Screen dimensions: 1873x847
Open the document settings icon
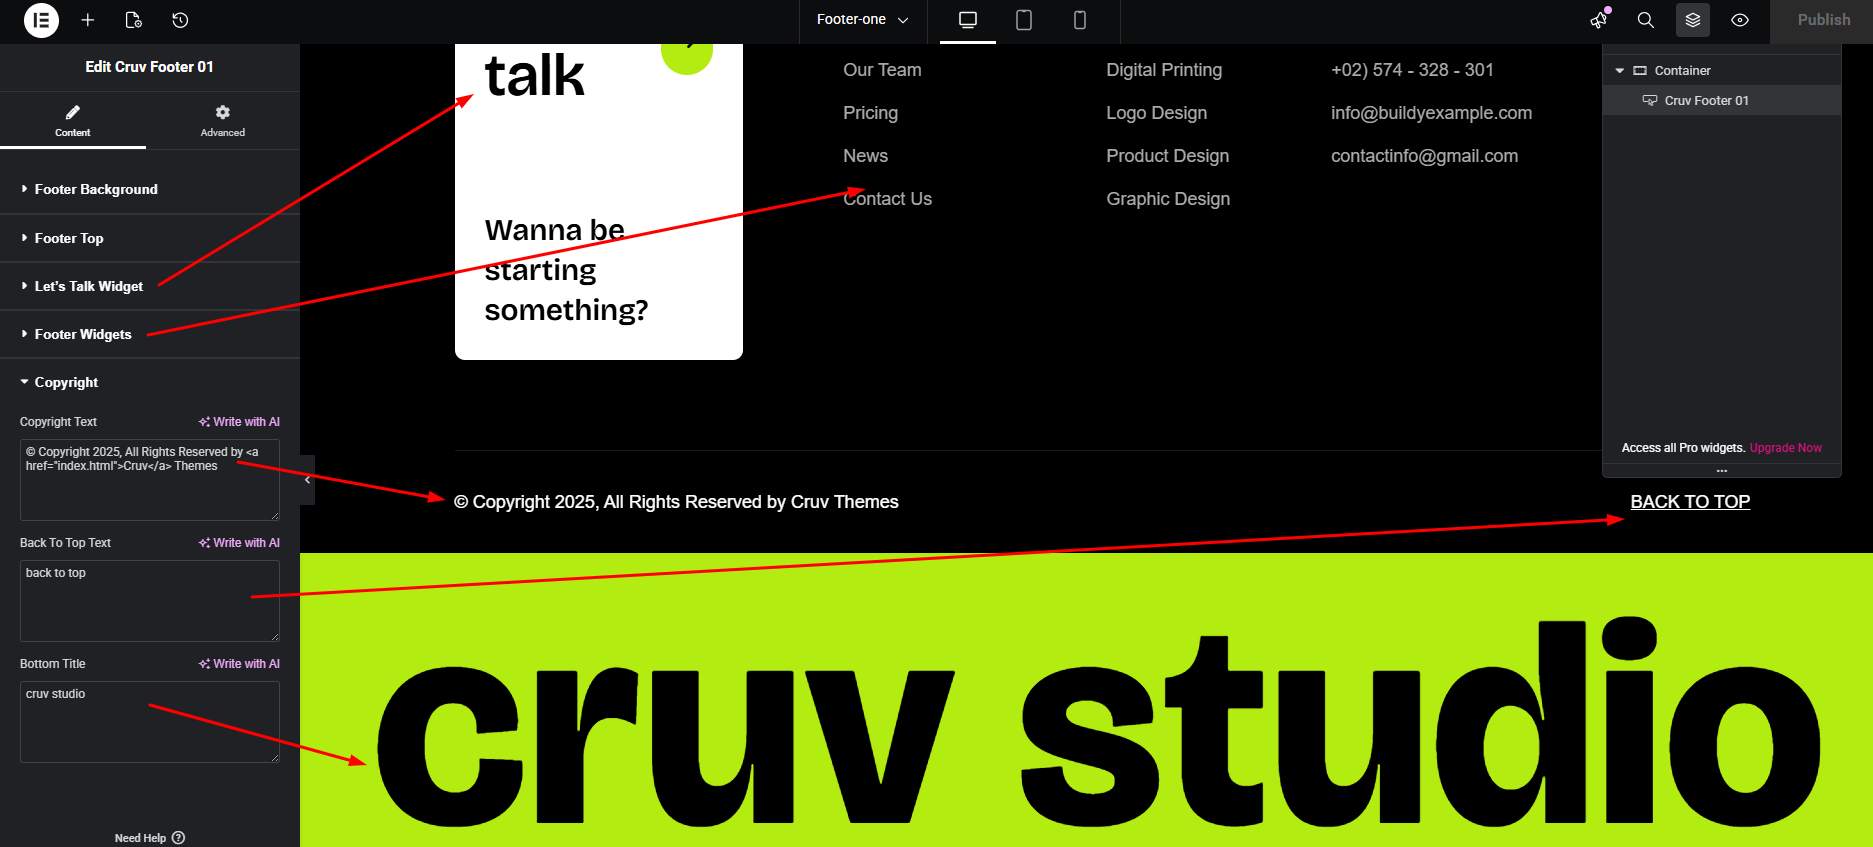coord(134,20)
